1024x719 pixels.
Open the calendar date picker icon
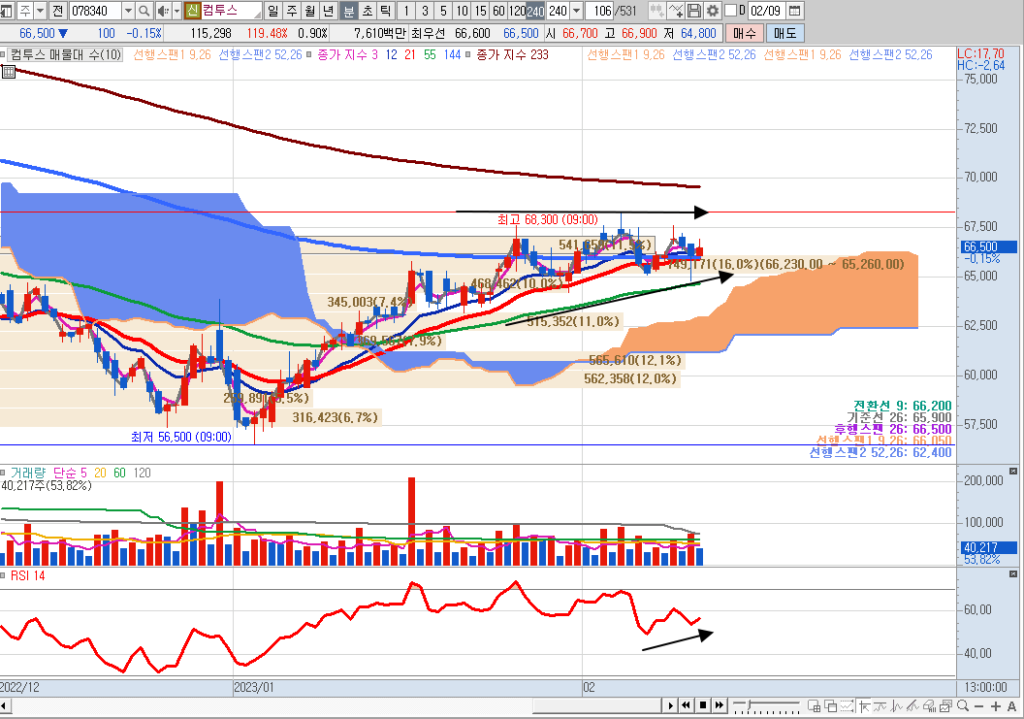click(x=794, y=11)
